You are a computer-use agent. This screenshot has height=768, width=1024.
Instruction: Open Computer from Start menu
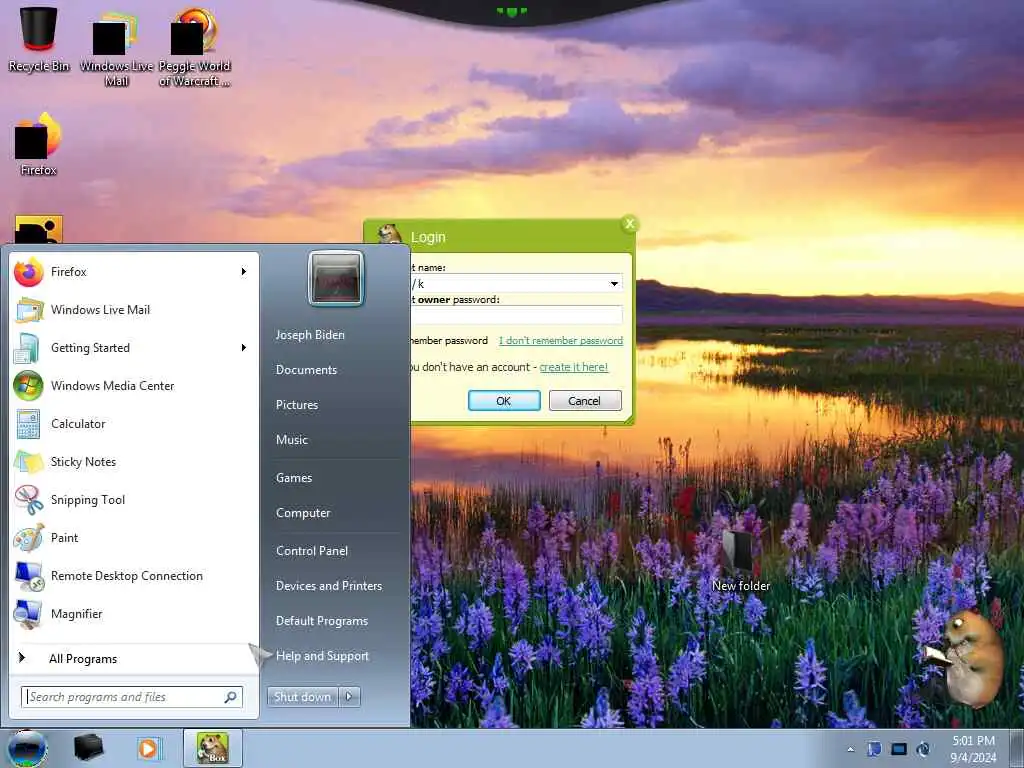(303, 513)
